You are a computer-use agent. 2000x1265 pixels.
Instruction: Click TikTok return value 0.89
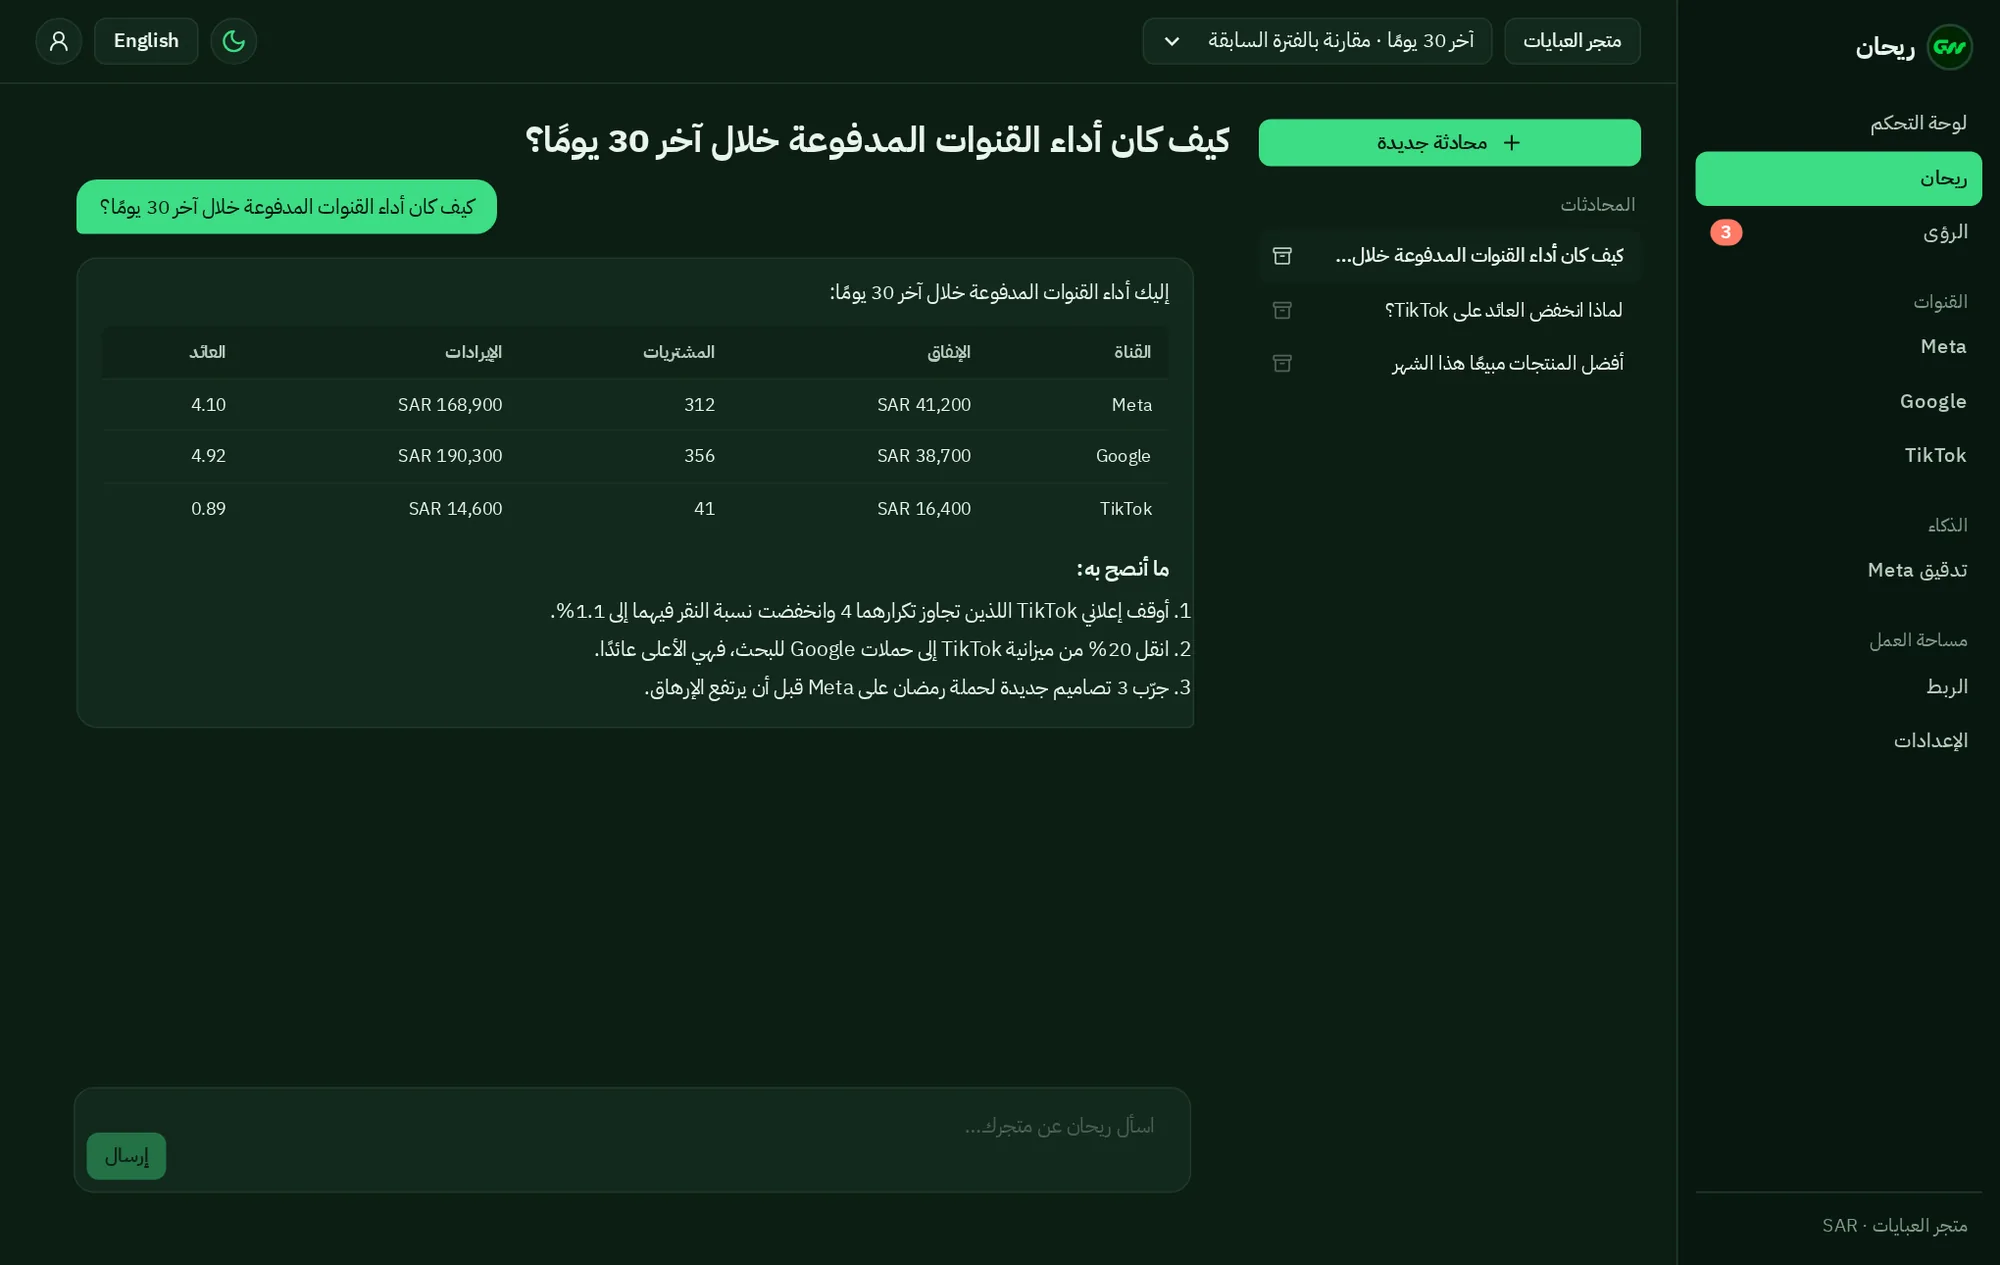[x=208, y=509]
